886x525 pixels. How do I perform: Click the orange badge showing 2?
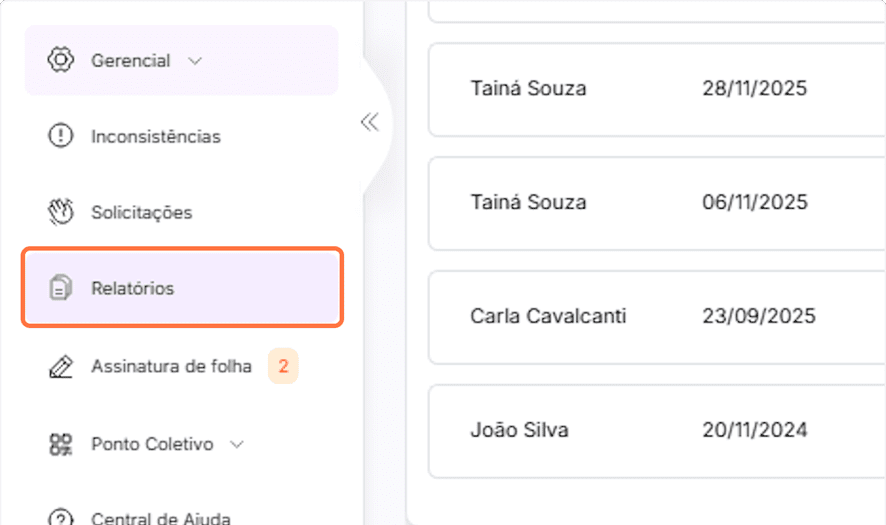tap(283, 367)
